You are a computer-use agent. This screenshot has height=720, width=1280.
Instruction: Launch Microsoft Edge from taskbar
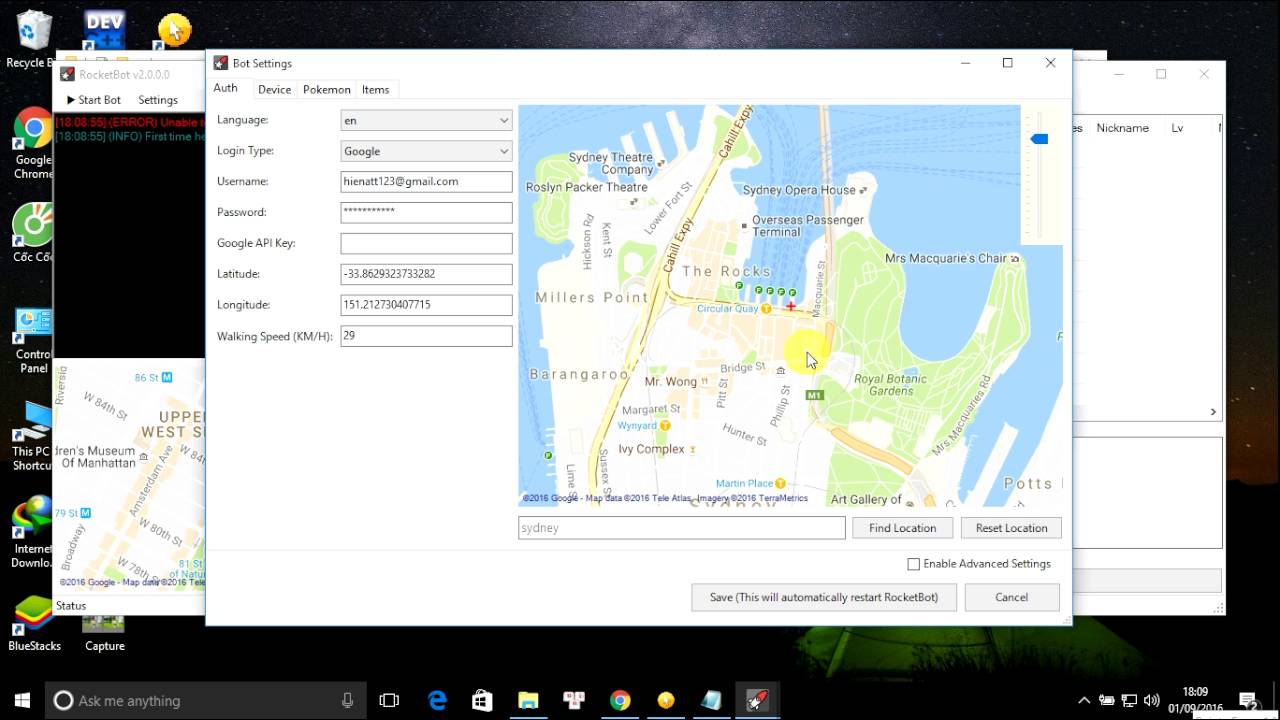pos(437,700)
